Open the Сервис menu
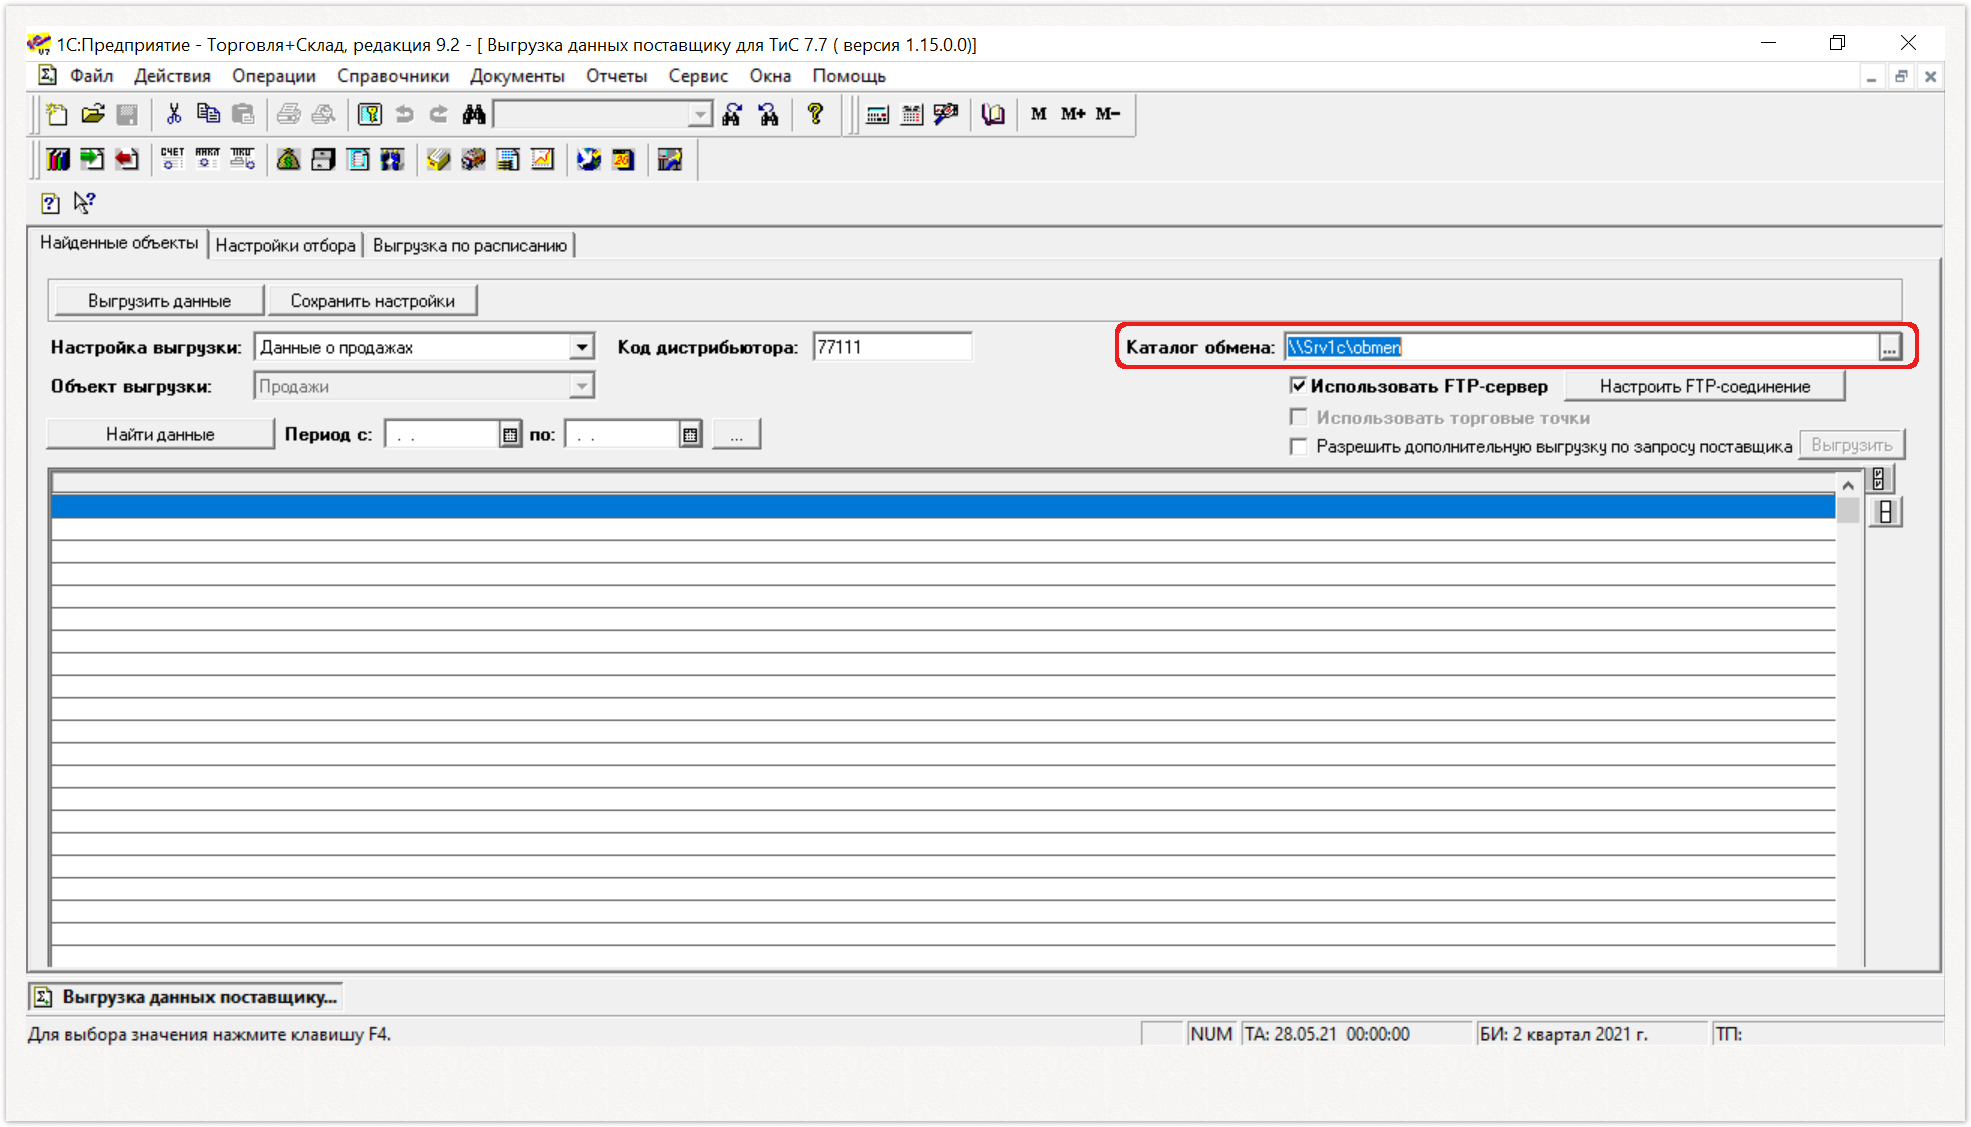The width and height of the screenshot is (1971, 1127). (x=698, y=76)
